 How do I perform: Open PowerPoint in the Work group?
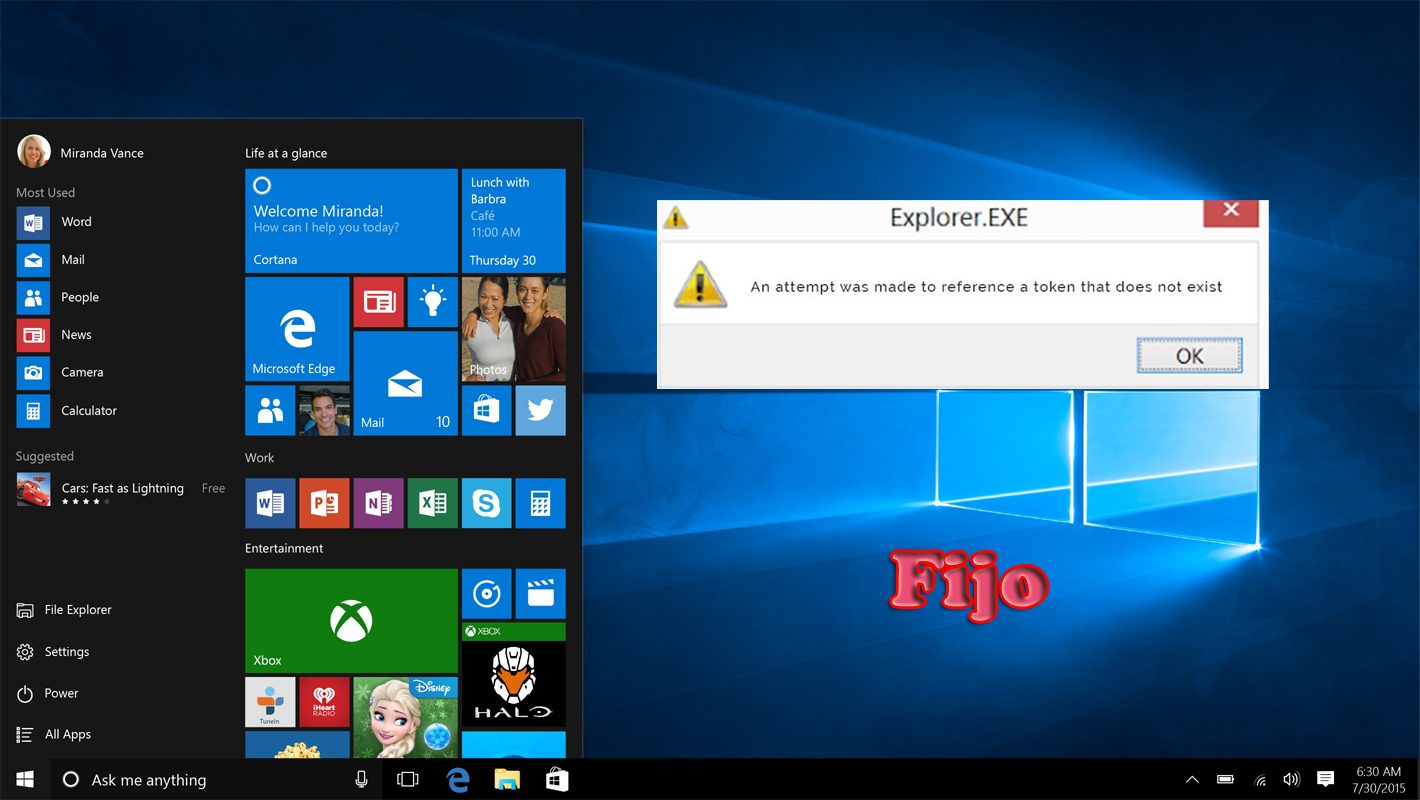(324, 503)
